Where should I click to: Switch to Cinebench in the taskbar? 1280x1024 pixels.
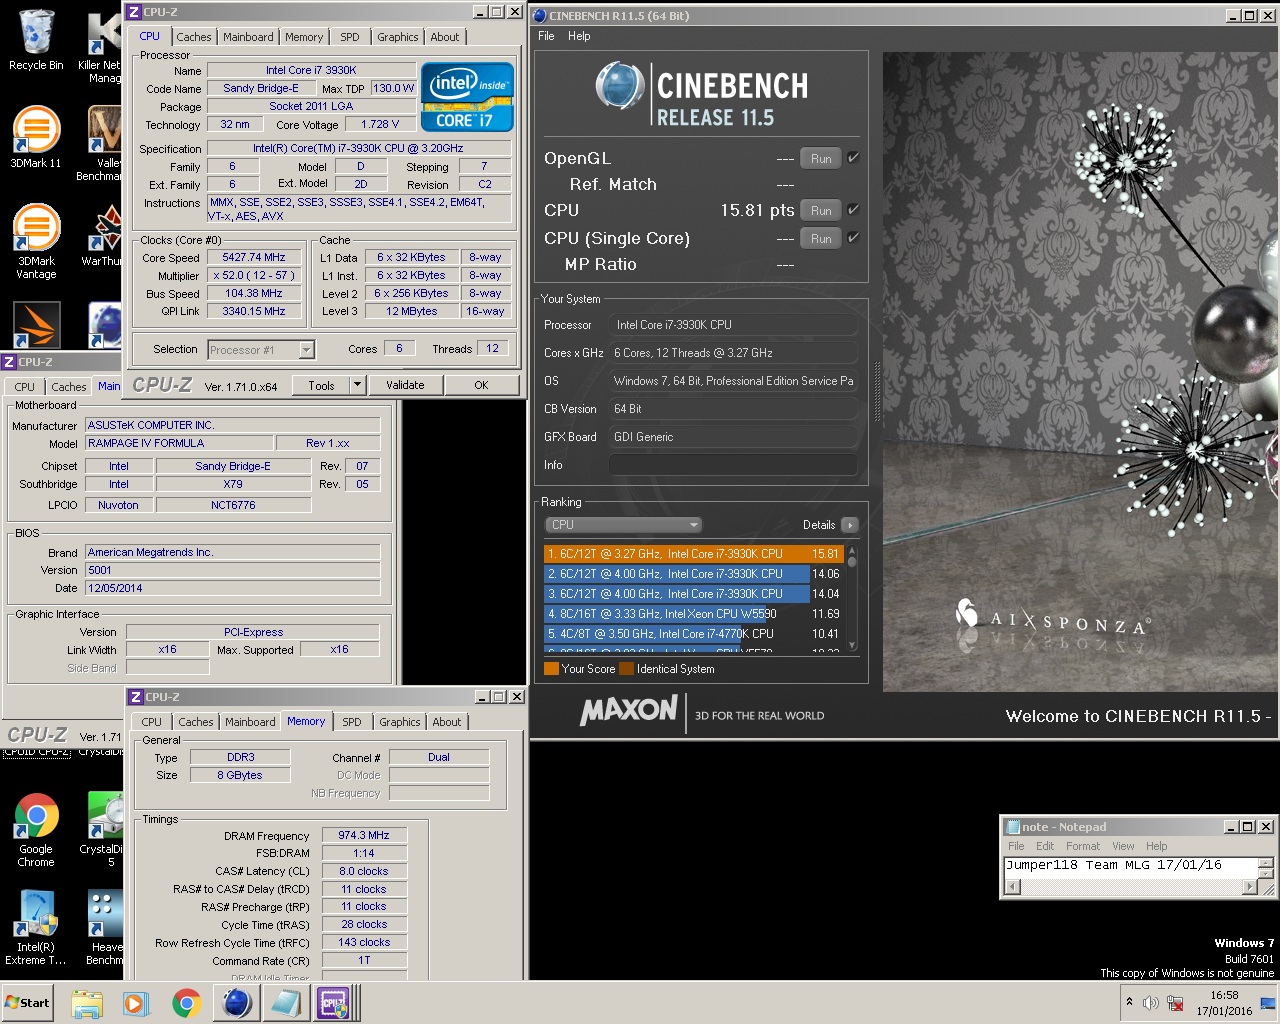236,1003
